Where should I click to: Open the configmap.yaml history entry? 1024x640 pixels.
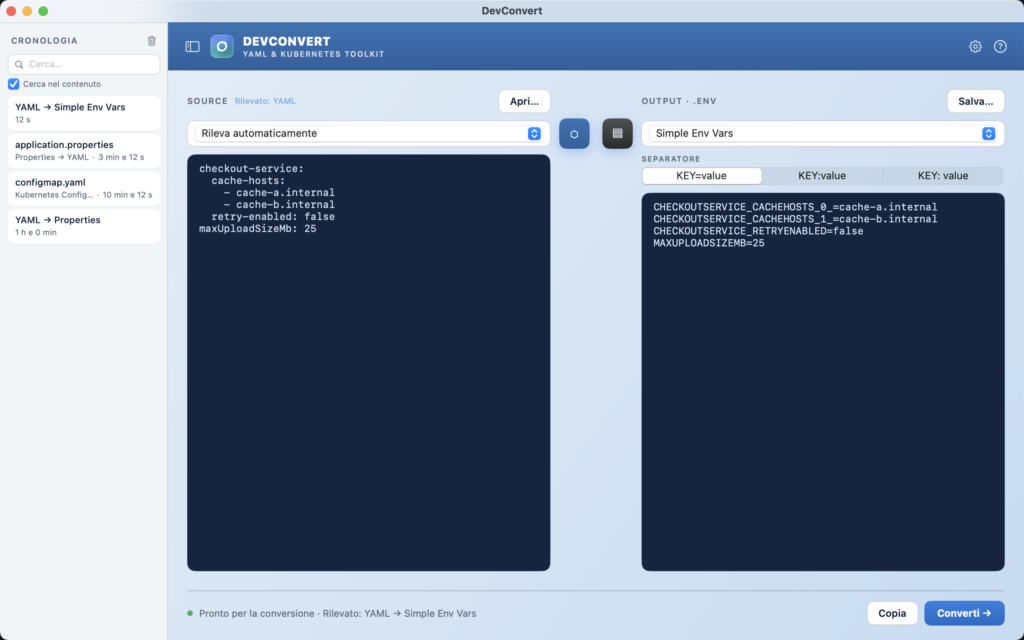(x=84, y=188)
